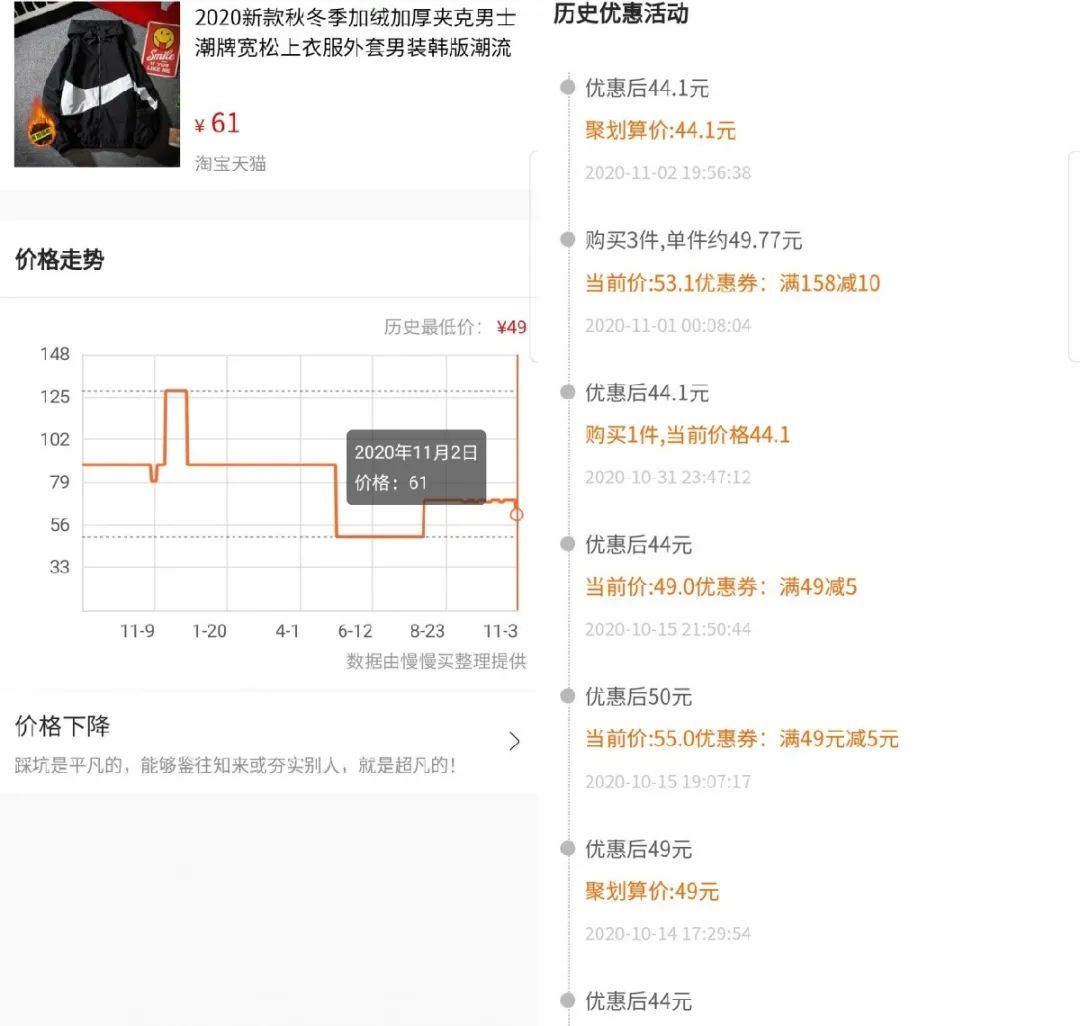Click the 数据由慢慢买整理提供 credit text
The width and height of the screenshot is (1080, 1026).
coord(436,661)
